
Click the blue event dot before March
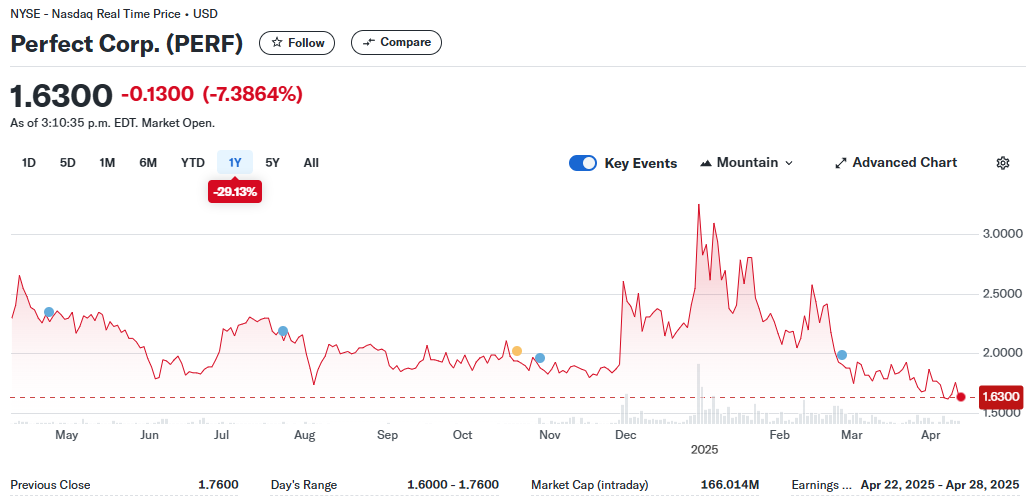841,355
